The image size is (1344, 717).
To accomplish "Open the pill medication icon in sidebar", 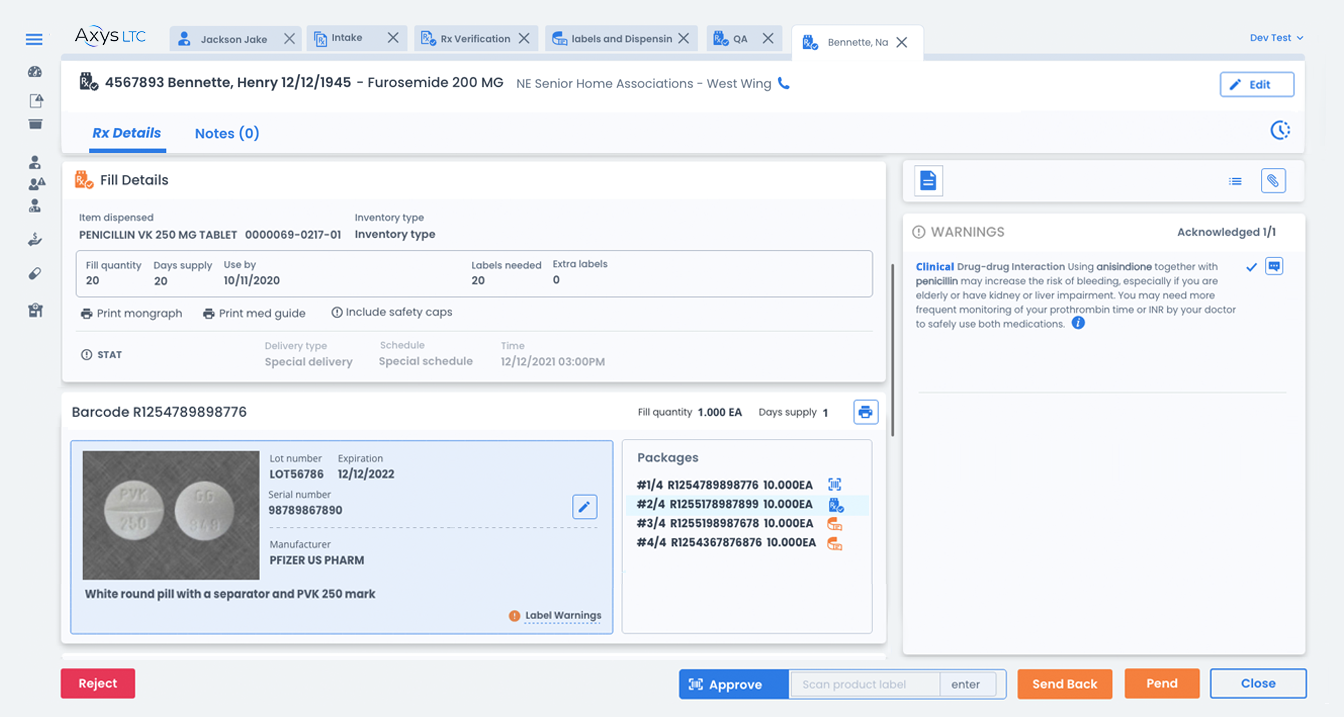I will (35, 273).
